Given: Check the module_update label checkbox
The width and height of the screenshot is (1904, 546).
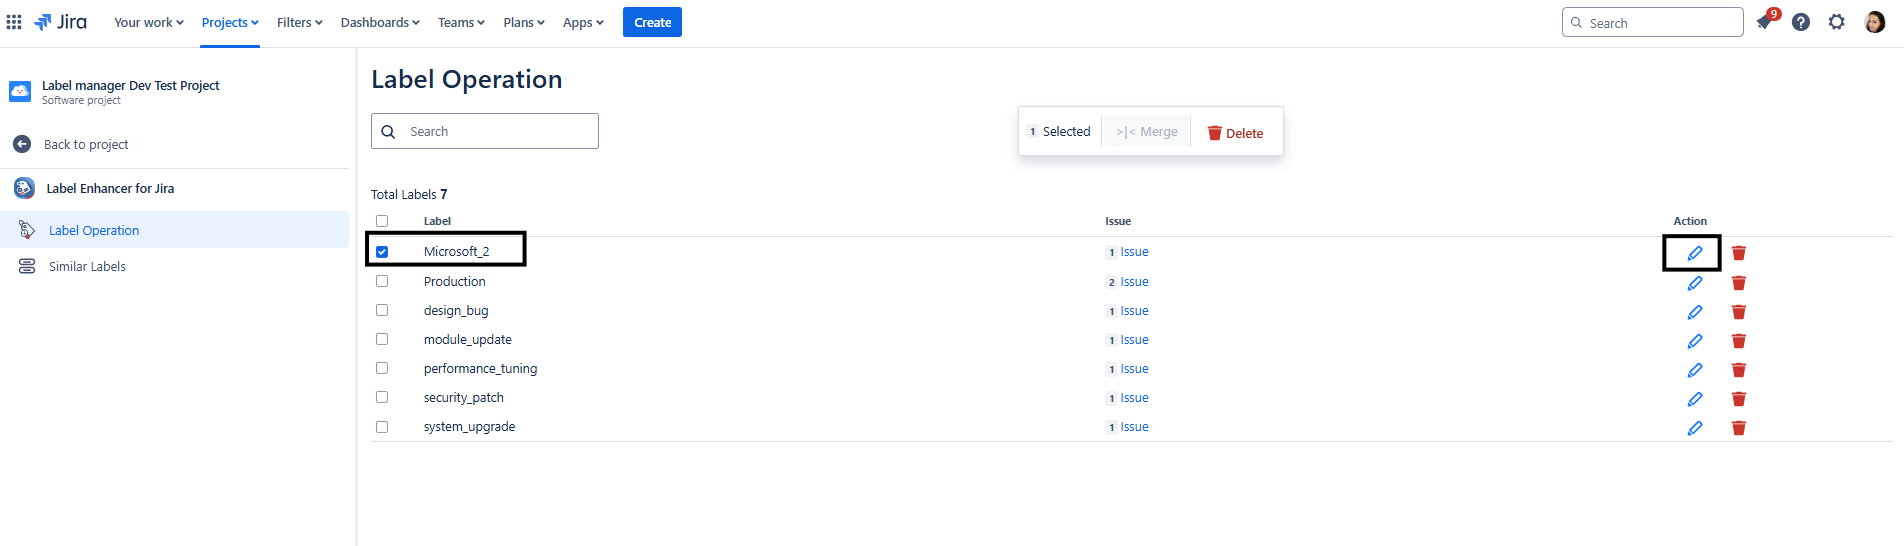Looking at the screenshot, I should (382, 339).
